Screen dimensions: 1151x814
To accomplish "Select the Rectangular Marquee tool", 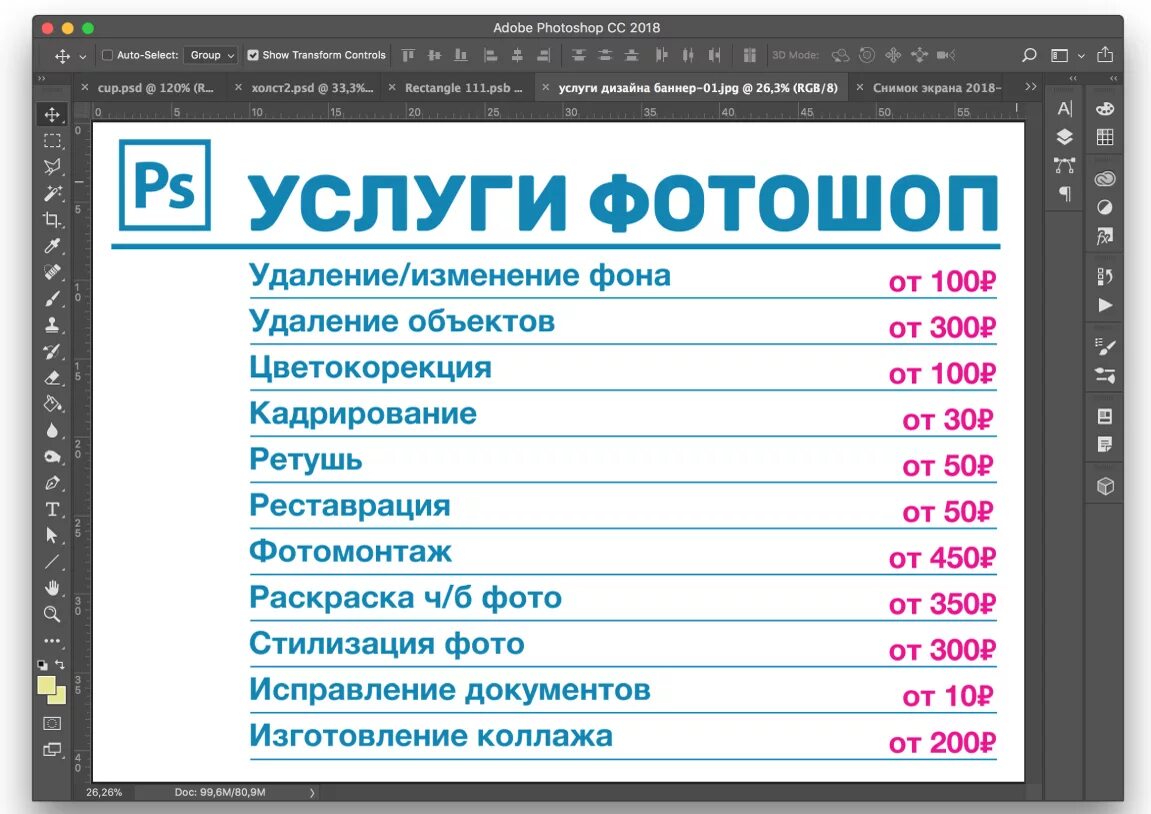I will pyautogui.click(x=52, y=141).
